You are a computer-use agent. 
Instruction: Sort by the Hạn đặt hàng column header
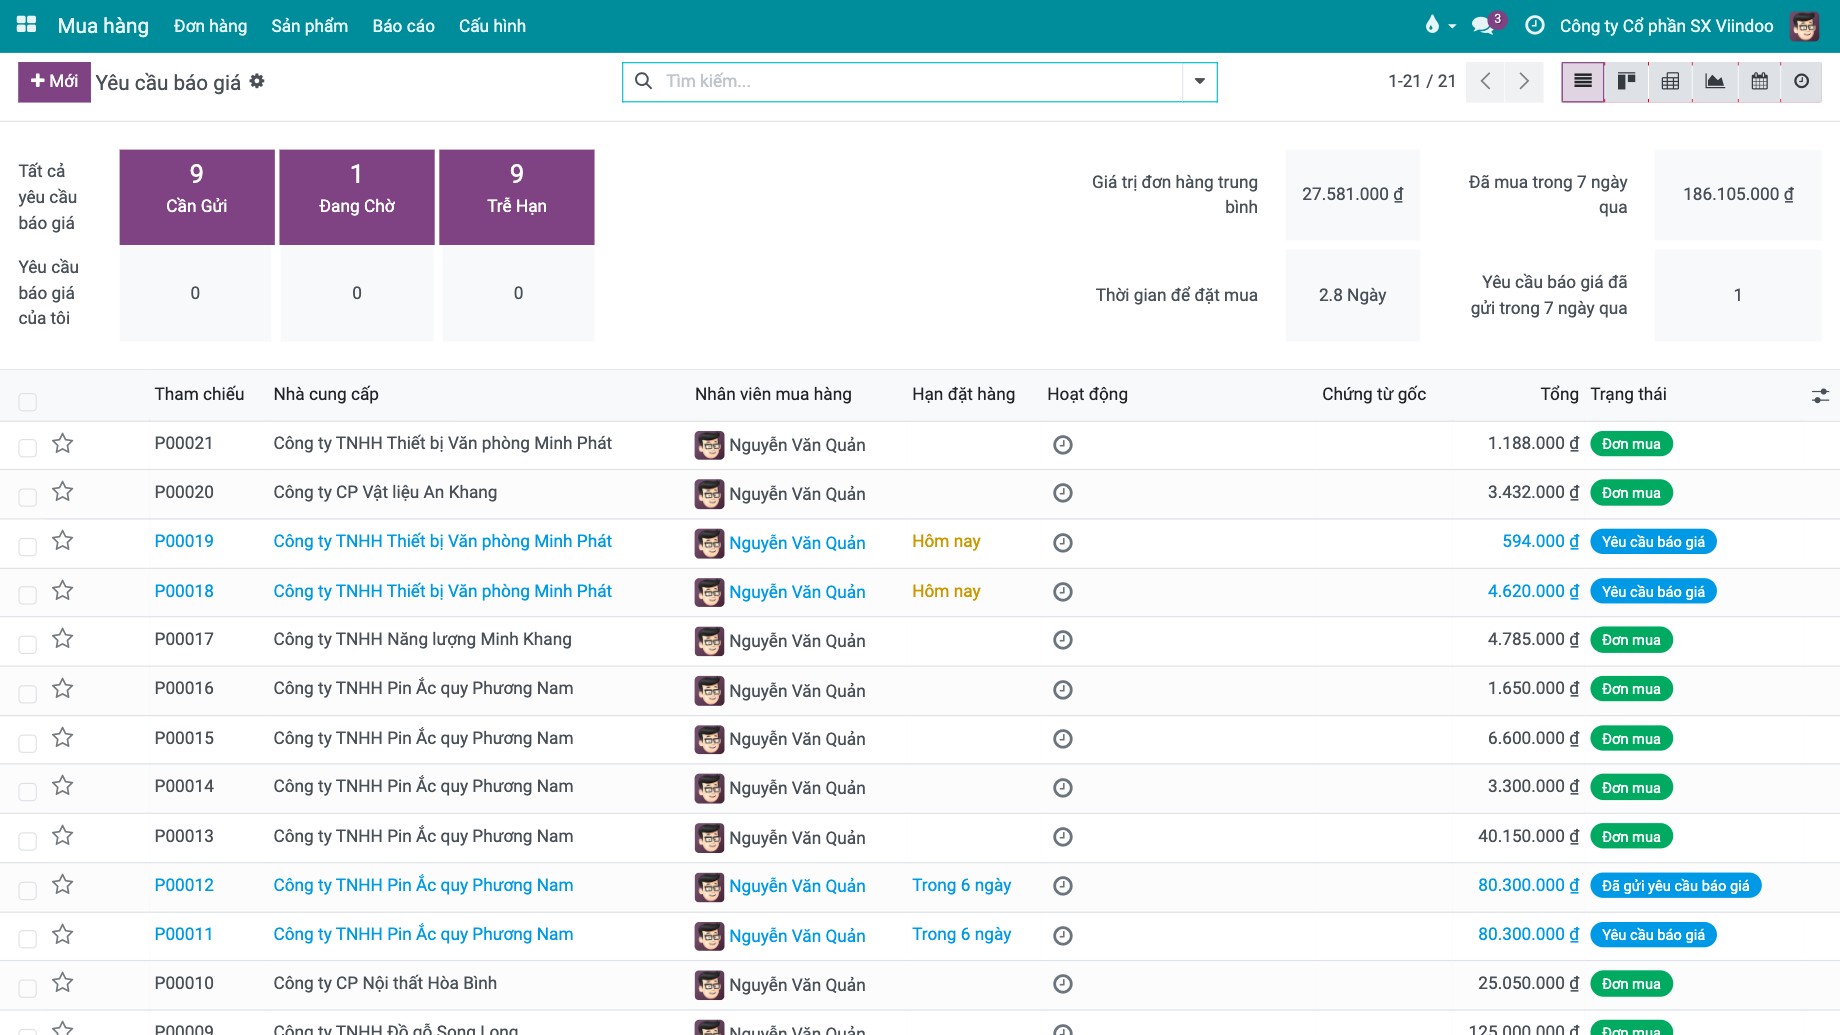[x=963, y=394]
